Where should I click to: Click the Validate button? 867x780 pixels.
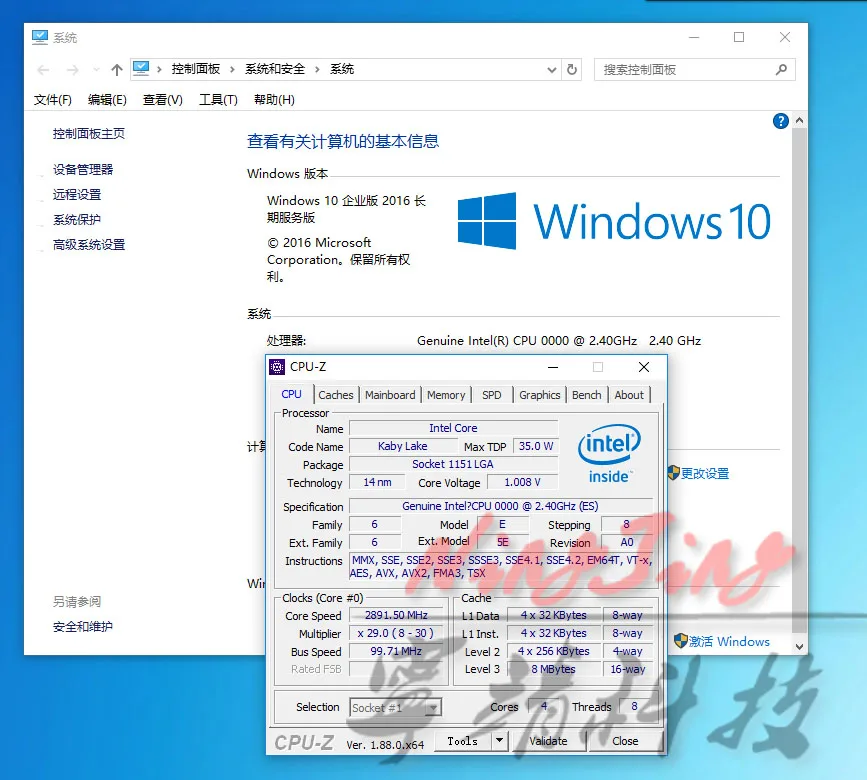click(548, 741)
